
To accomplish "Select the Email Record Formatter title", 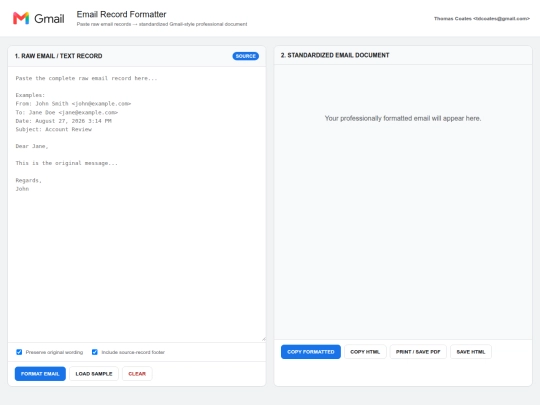I will coord(121,14).
